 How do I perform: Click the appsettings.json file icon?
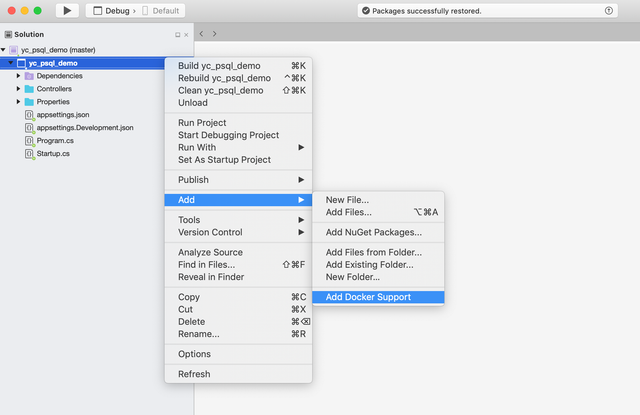point(29,115)
